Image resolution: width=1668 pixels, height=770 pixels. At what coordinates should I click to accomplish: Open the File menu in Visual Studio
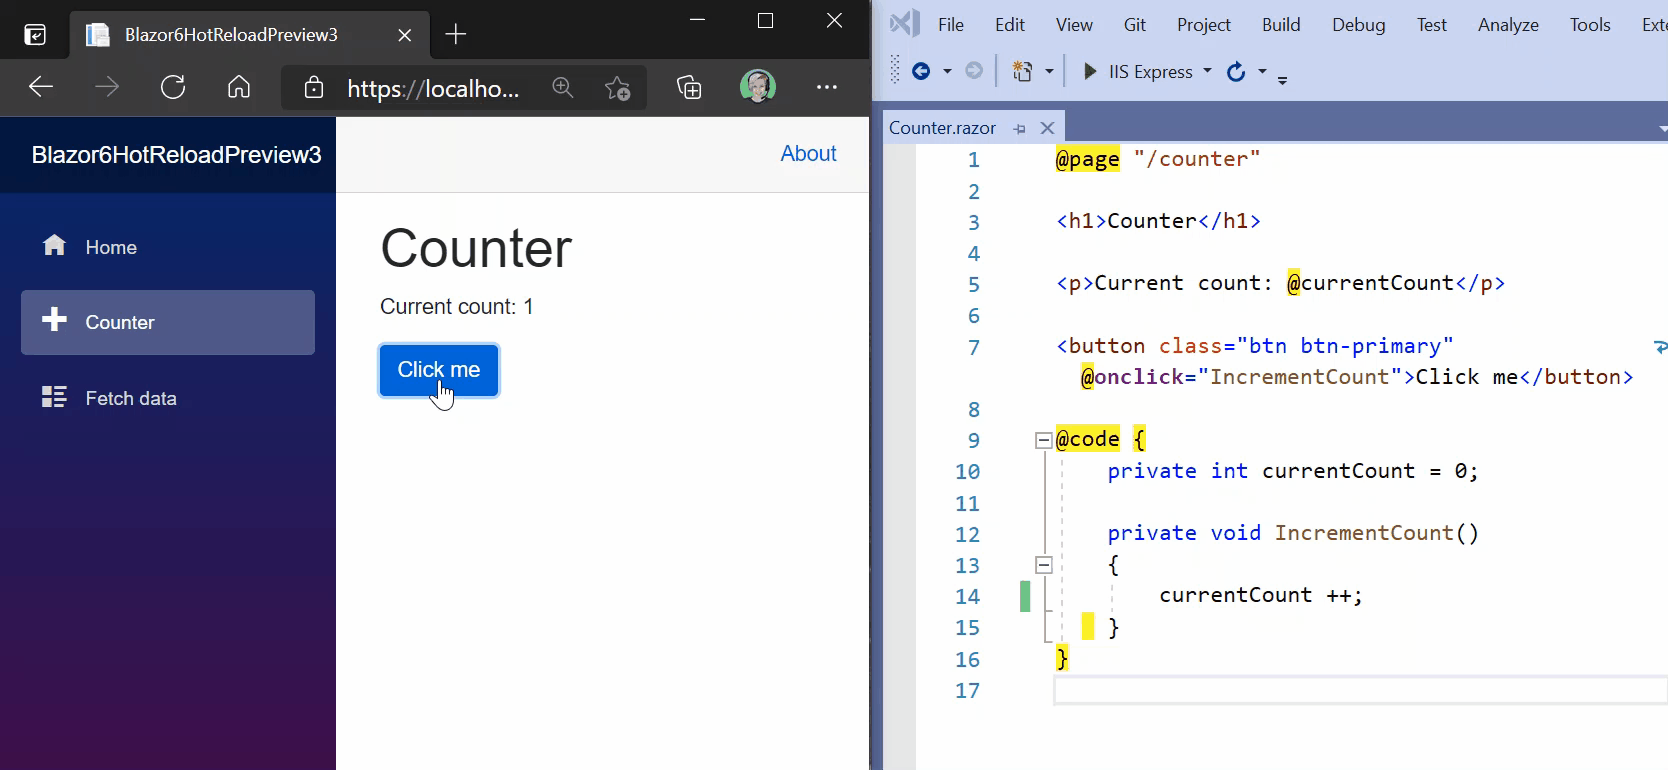951,25
